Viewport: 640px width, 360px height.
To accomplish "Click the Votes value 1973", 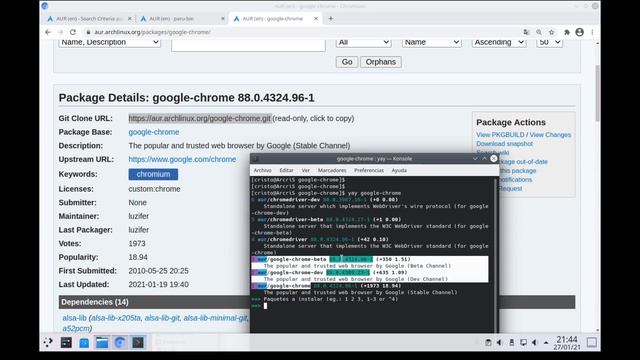I will [x=137, y=244].
